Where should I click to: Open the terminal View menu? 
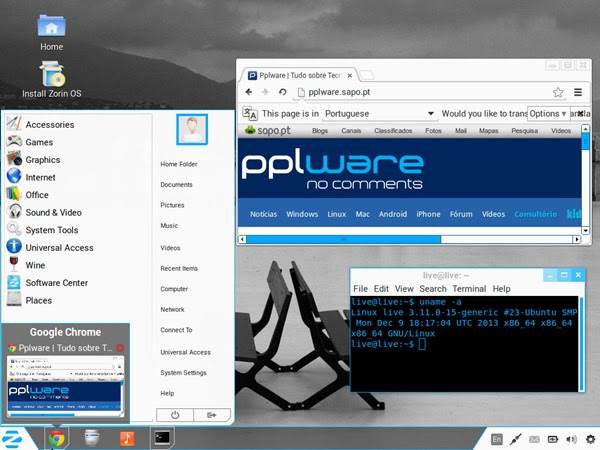click(404, 289)
